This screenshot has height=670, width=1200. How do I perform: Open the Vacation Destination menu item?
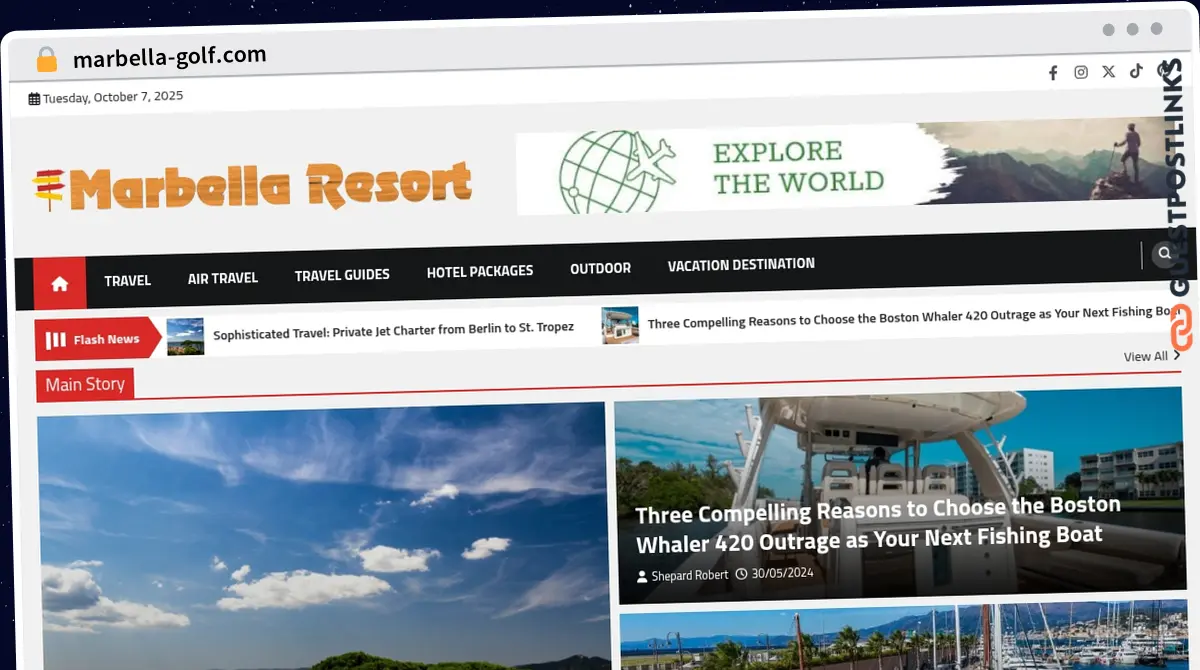point(741,264)
